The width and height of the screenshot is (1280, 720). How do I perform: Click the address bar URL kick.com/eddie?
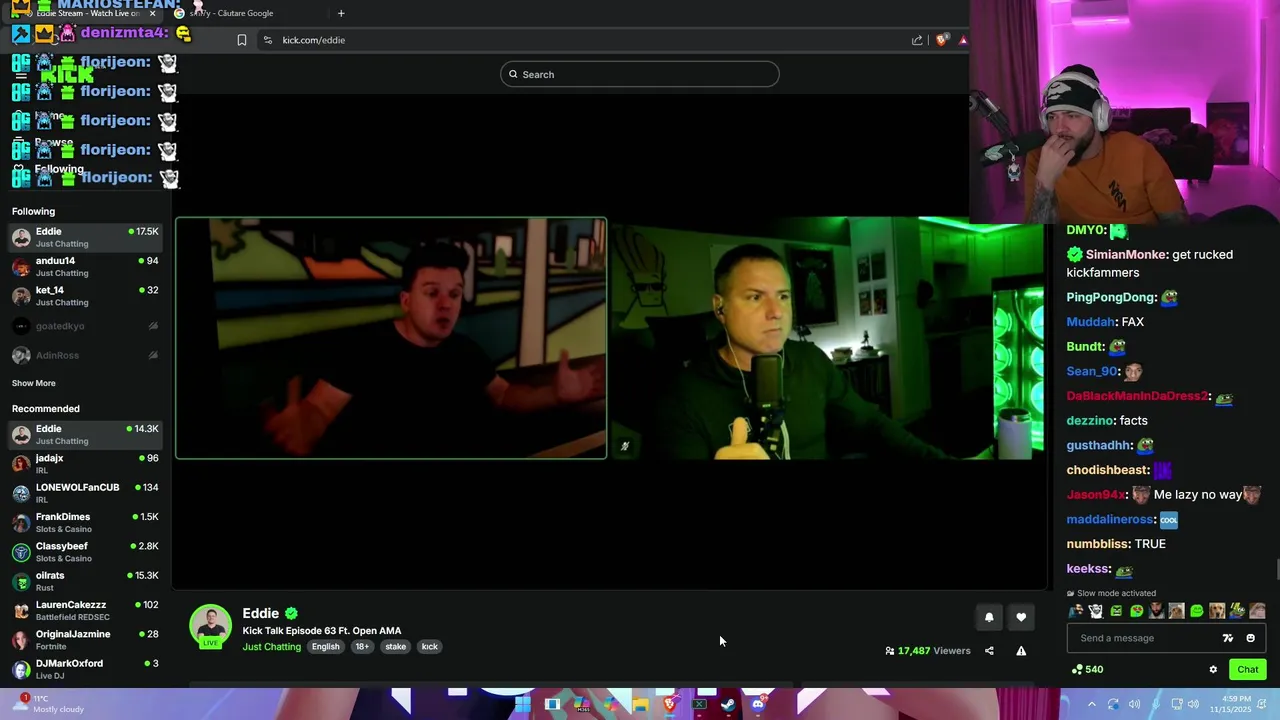pyautogui.click(x=313, y=40)
